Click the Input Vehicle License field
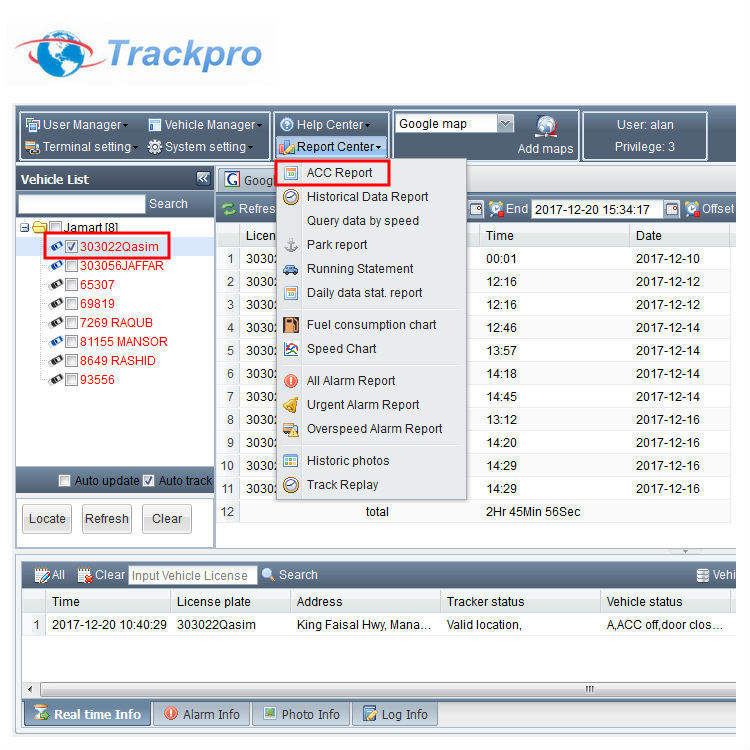Viewport: 750px width, 750px height. point(192,575)
